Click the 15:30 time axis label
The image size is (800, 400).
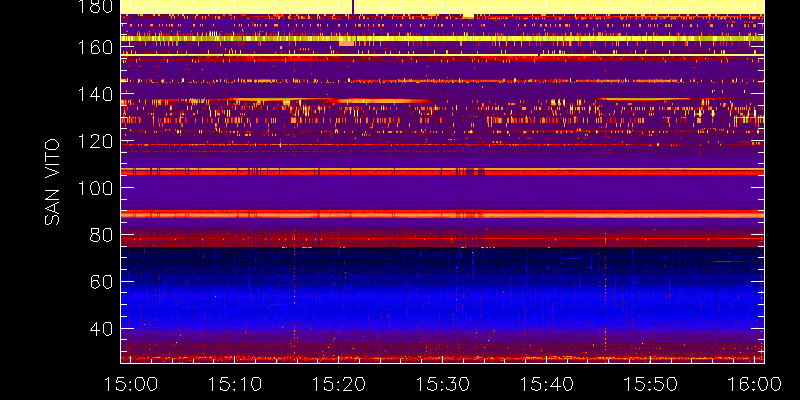[442, 384]
